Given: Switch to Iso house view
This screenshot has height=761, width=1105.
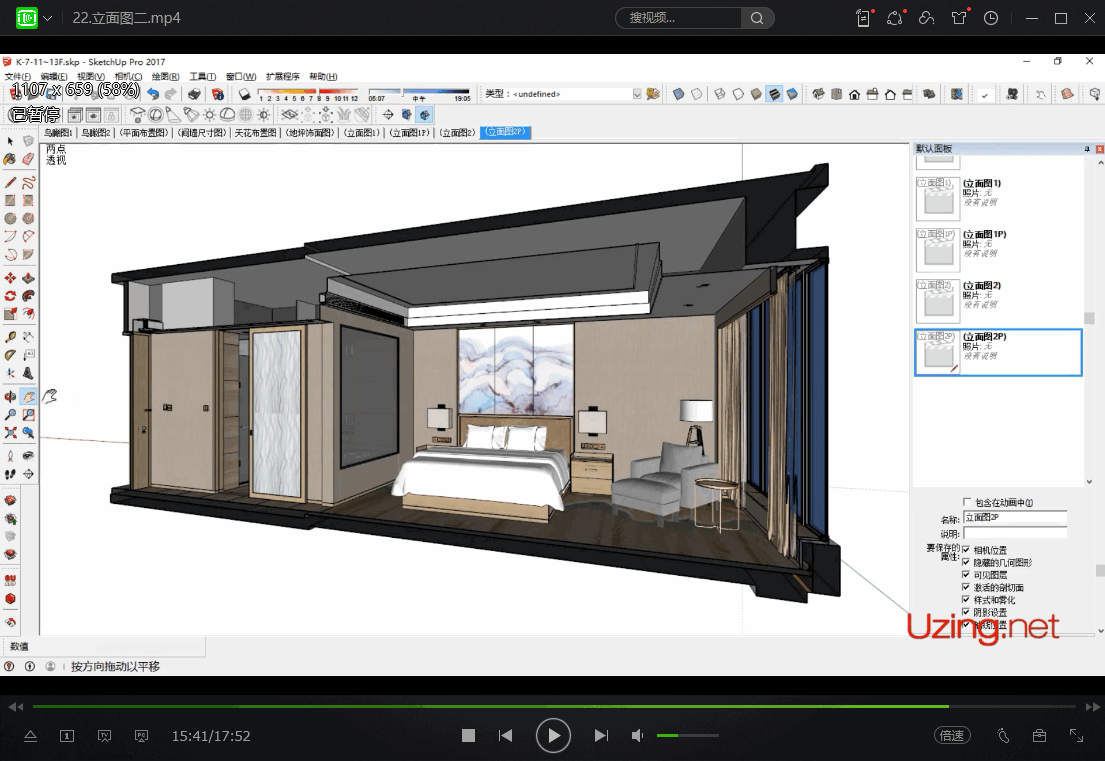Looking at the screenshot, I should tap(818, 94).
